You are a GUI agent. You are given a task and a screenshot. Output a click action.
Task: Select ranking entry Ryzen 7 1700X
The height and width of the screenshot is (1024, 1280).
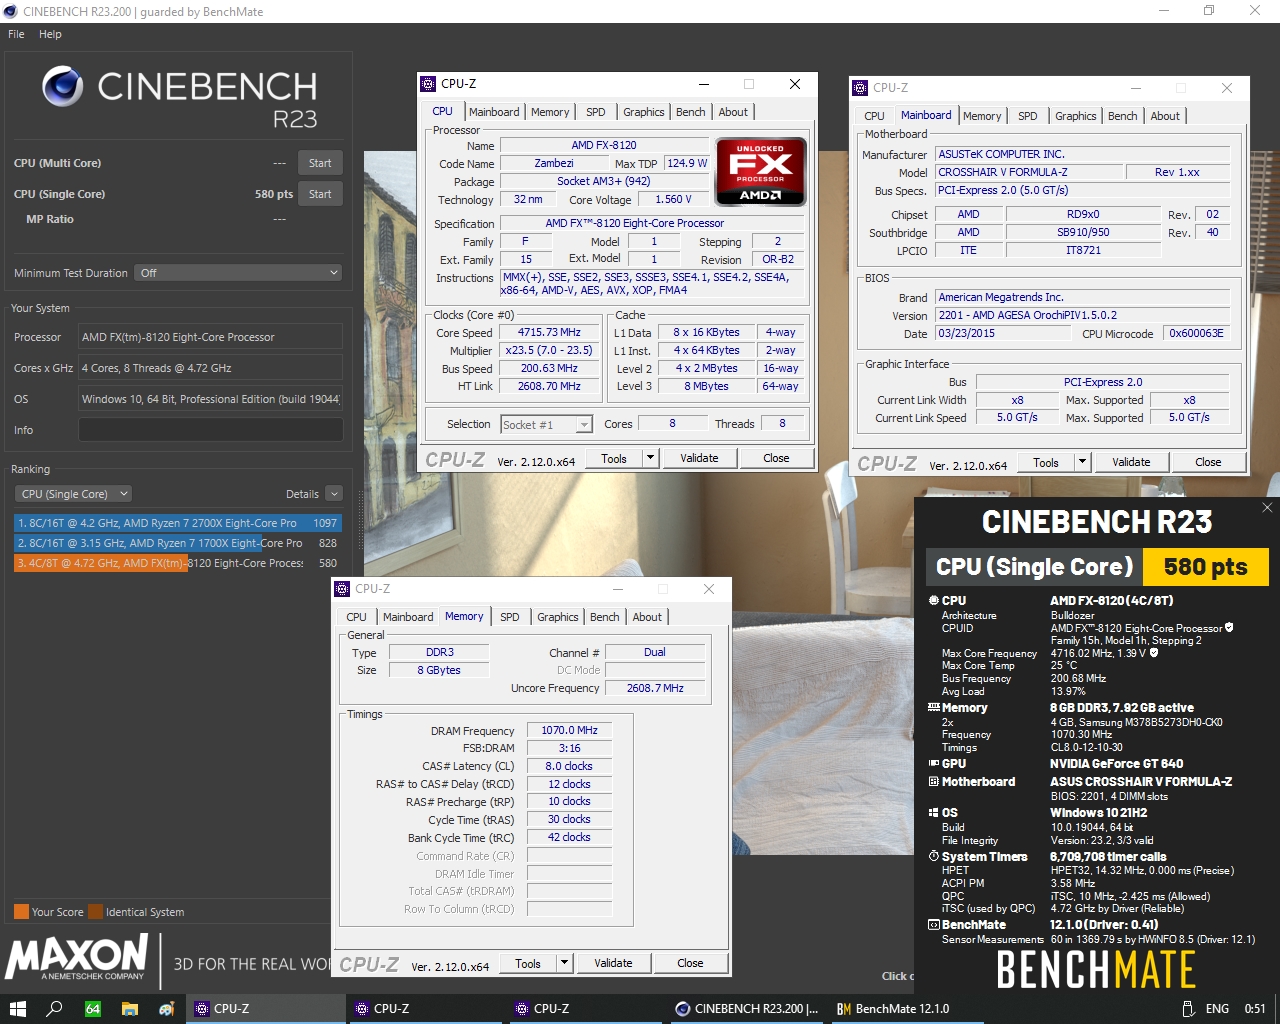pyautogui.click(x=177, y=543)
